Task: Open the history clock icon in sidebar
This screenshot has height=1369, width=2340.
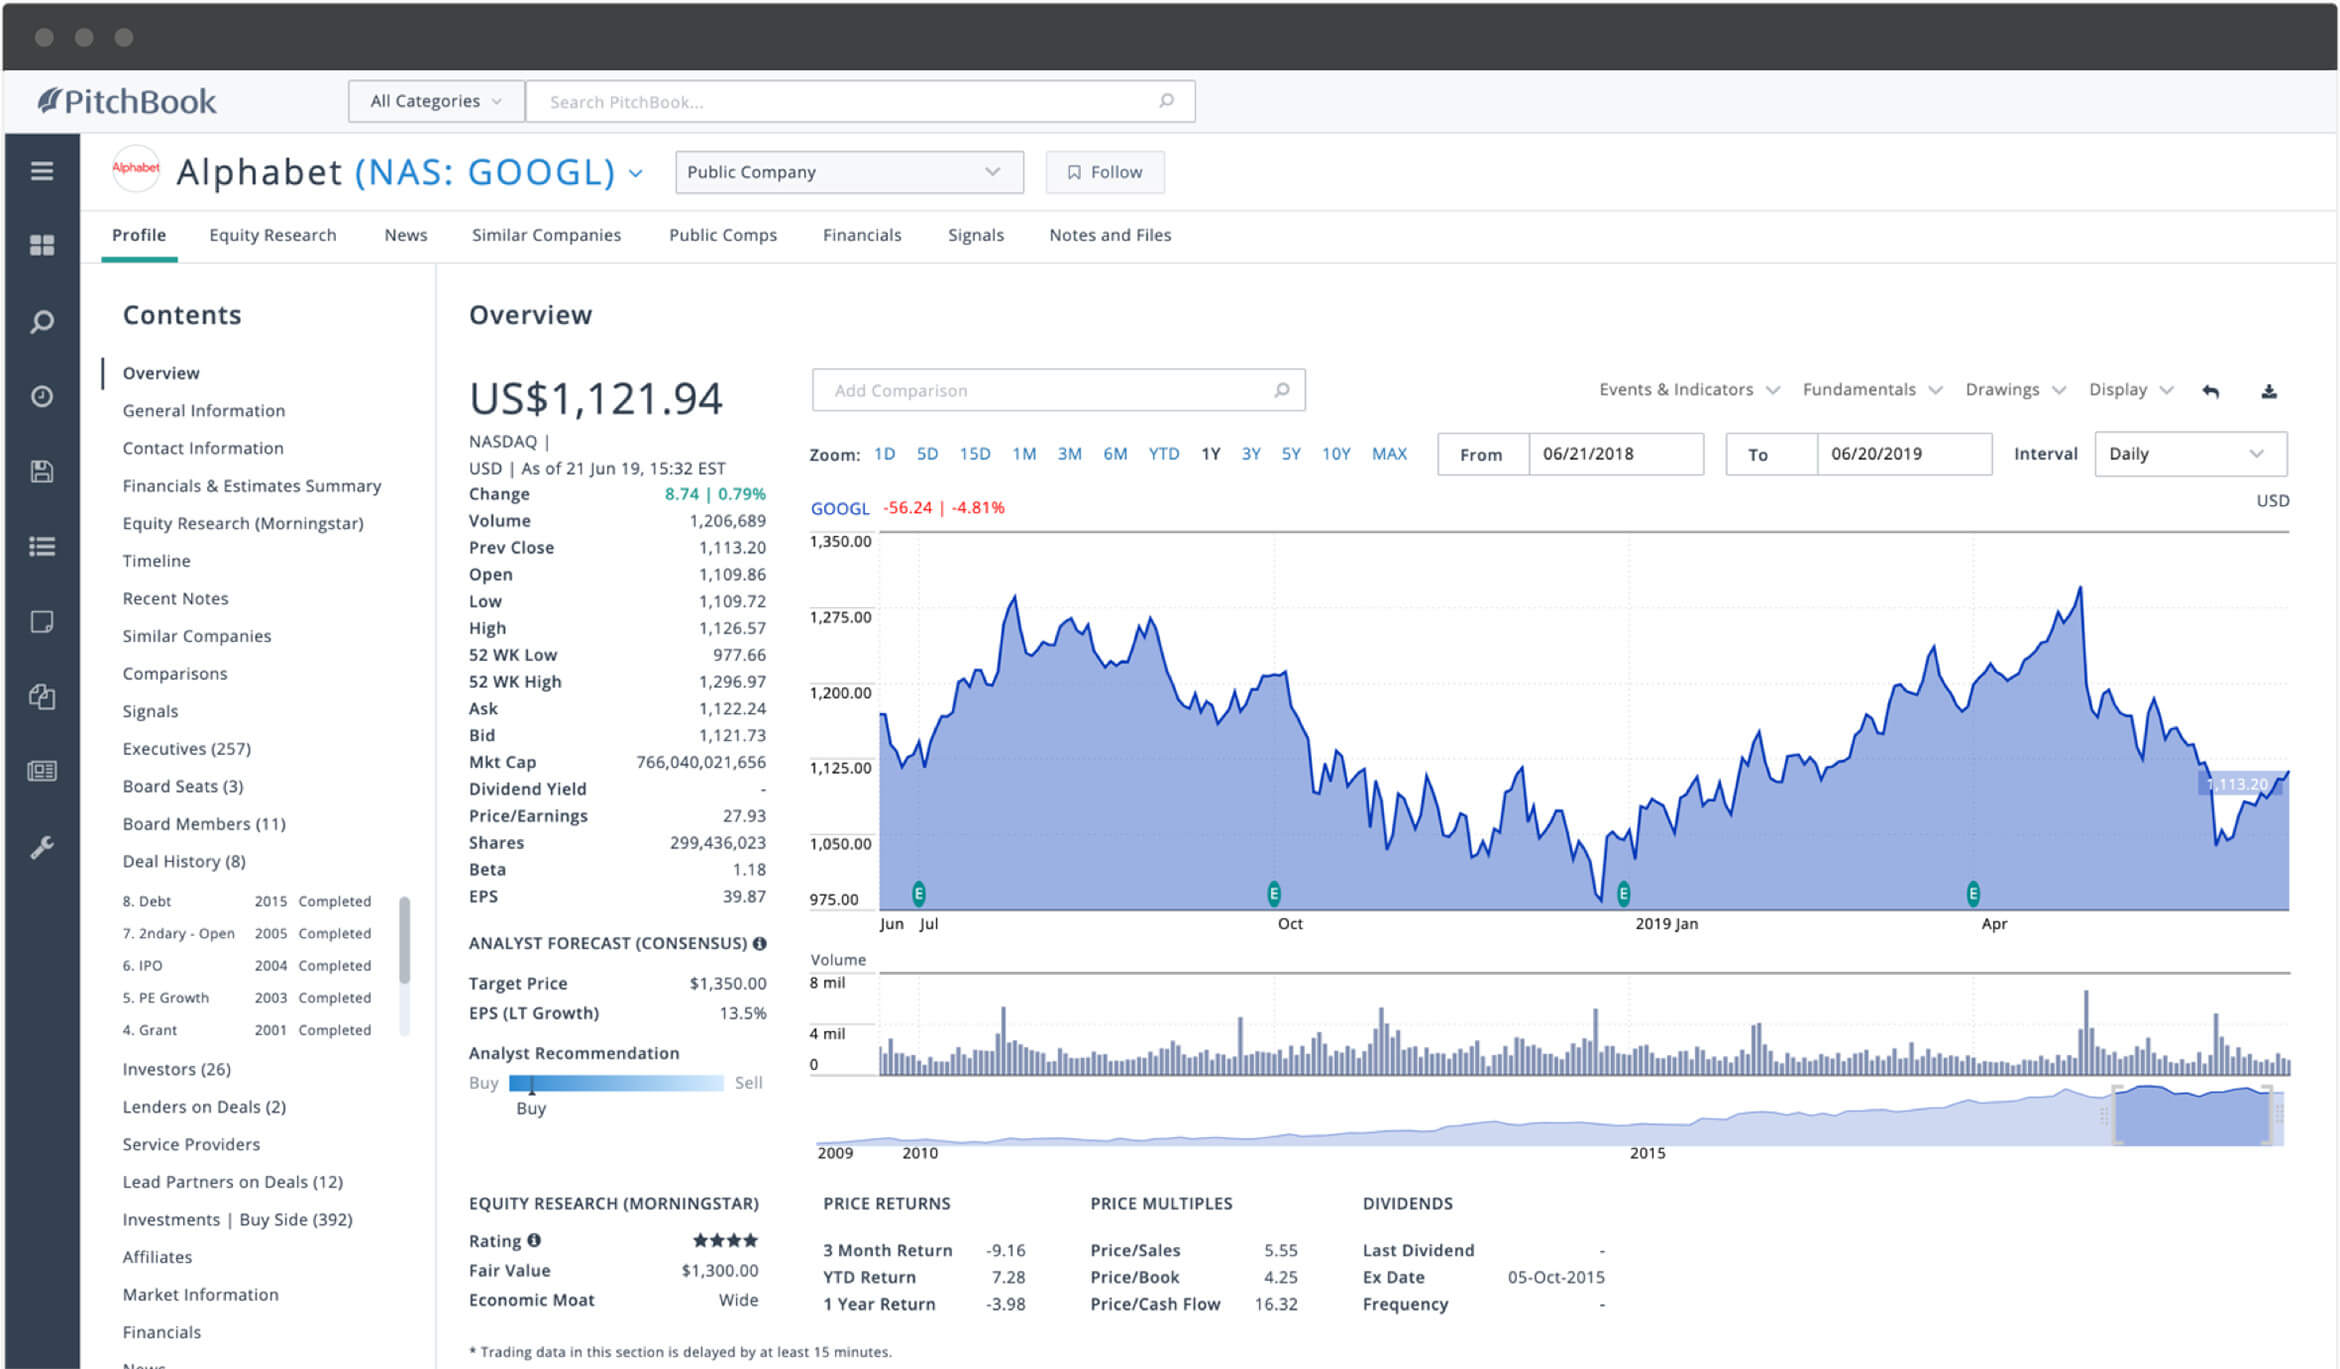Action: click(42, 396)
